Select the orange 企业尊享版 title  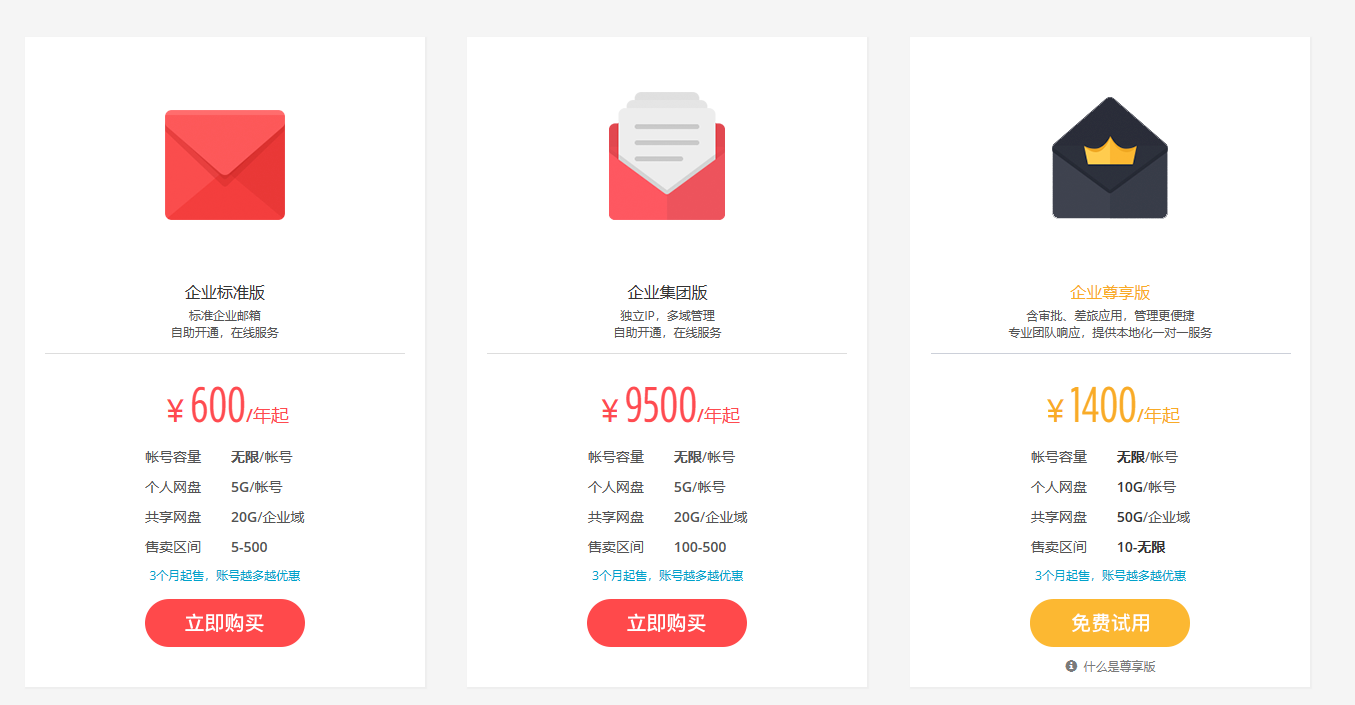click(x=1110, y=293)
